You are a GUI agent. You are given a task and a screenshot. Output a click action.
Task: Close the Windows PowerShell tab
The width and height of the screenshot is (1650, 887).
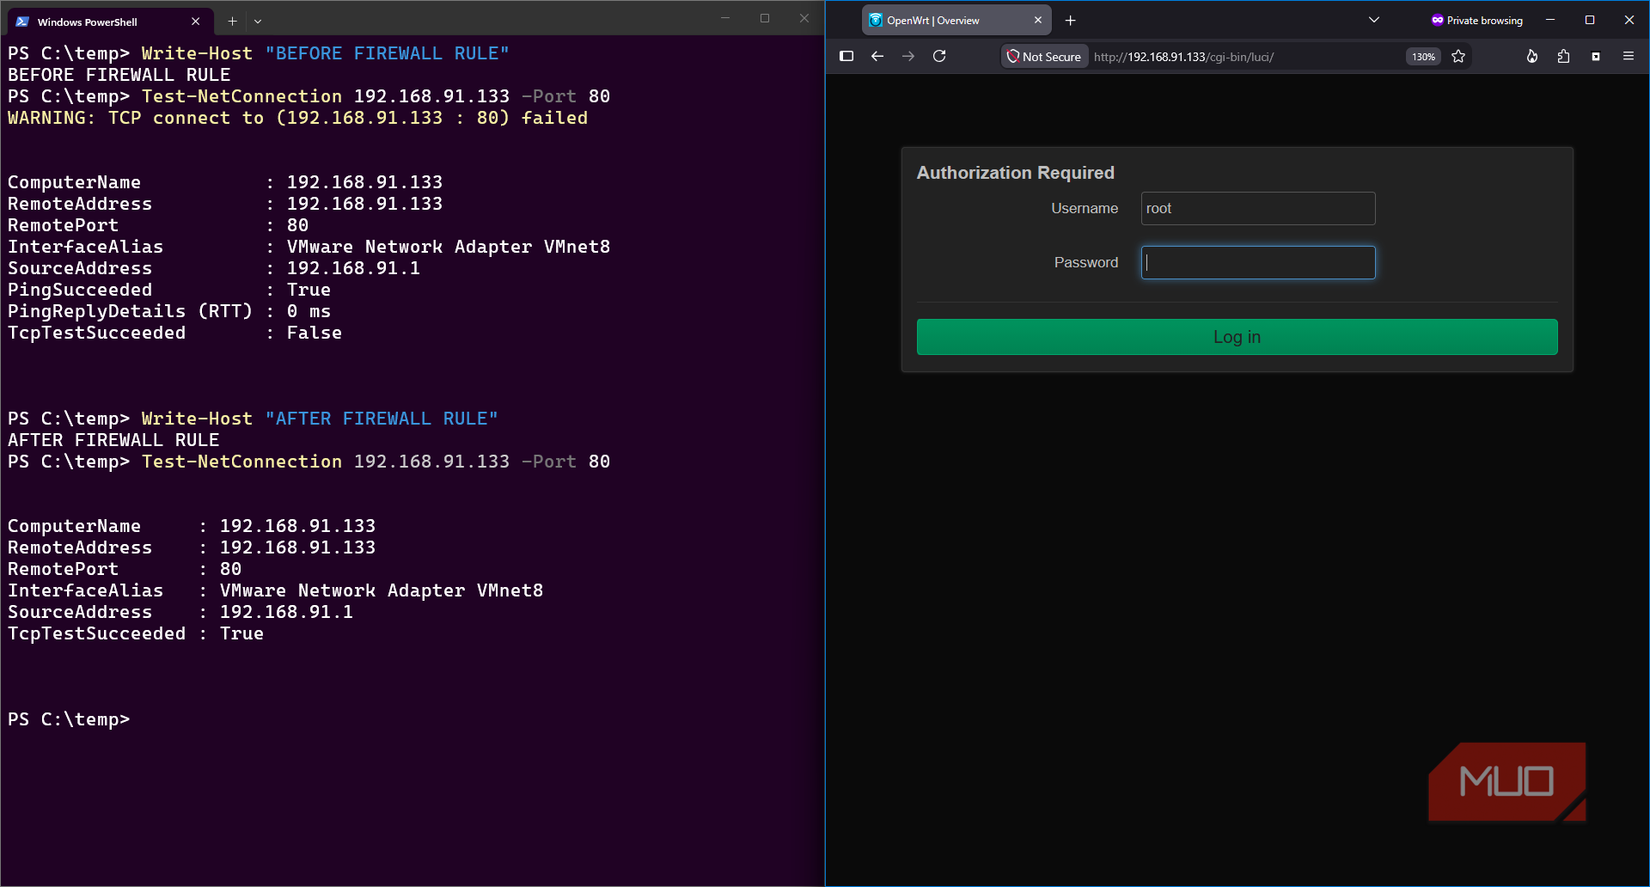coord(195,21)
